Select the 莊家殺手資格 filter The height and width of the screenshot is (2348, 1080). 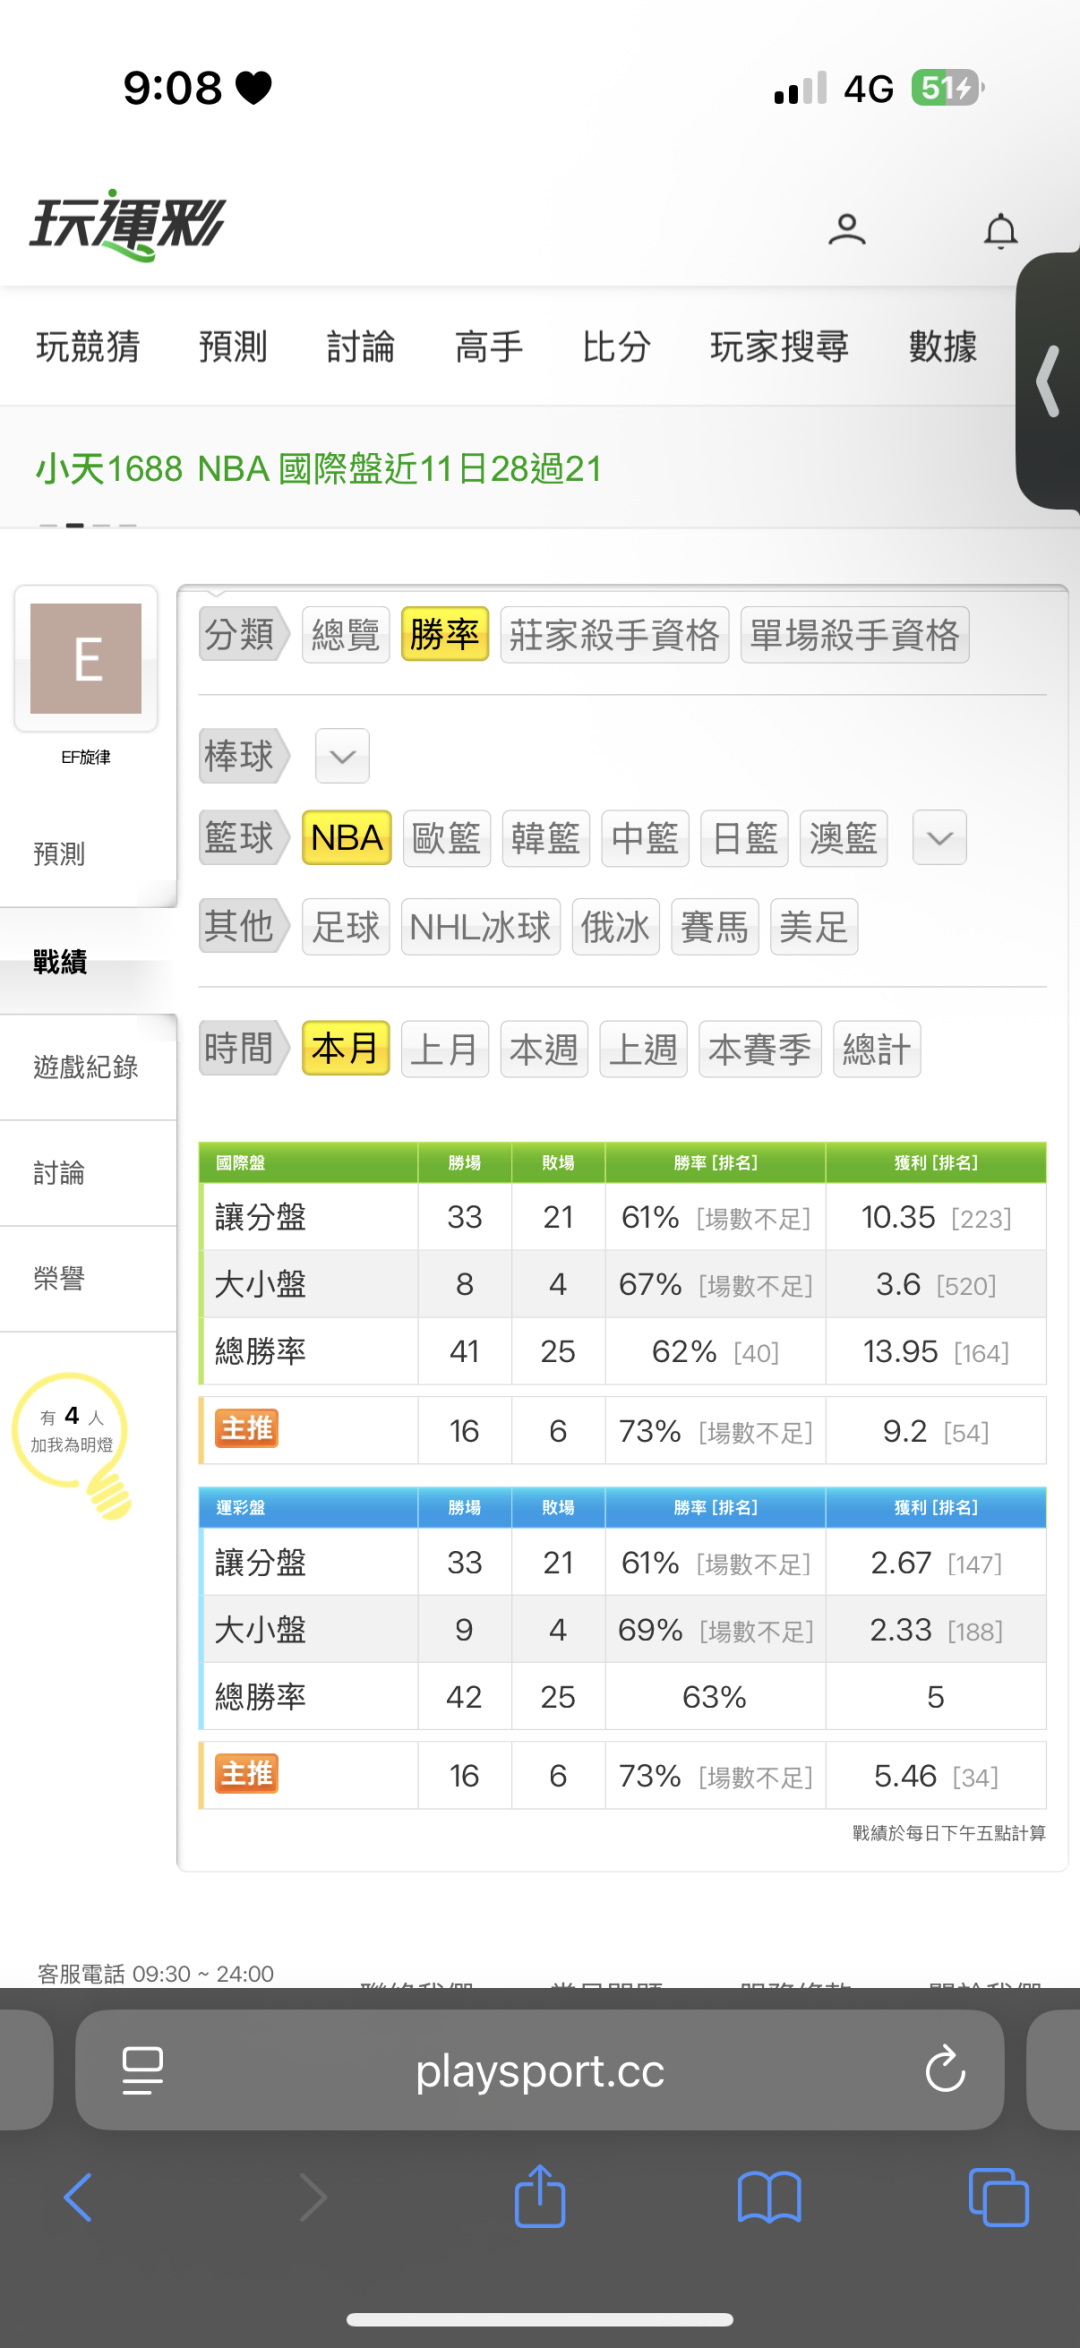click(x=614, y=634)
